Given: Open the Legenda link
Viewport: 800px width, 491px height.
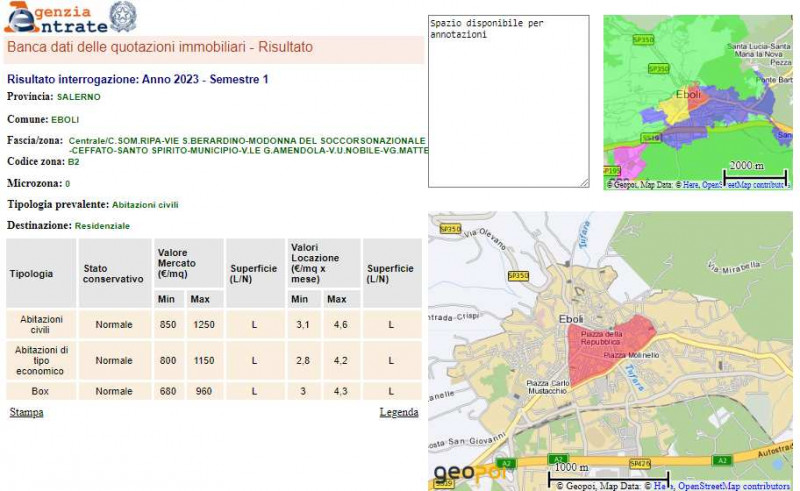Looking at the screenshot, I should coord(398,412).
